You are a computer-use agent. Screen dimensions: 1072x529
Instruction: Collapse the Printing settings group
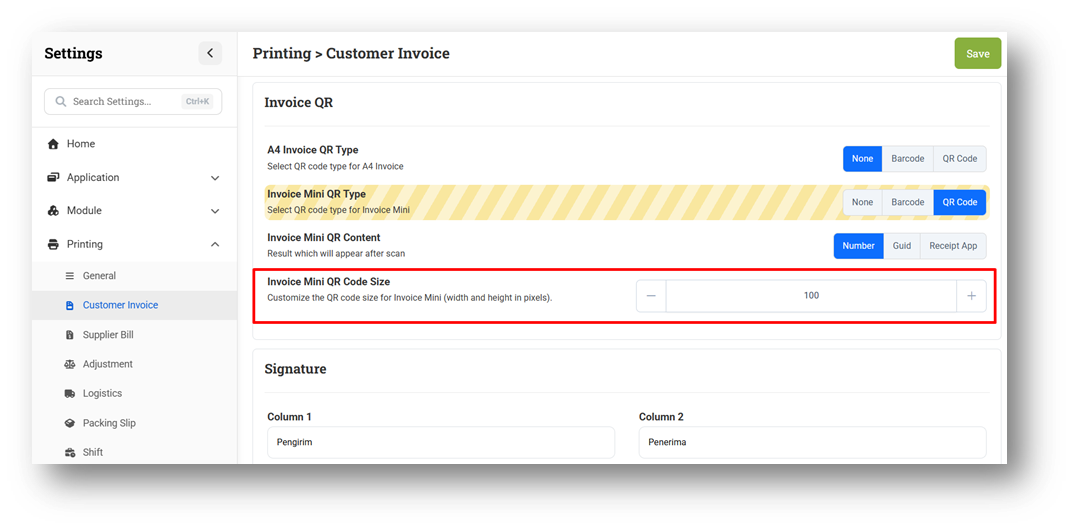point(215,244)
